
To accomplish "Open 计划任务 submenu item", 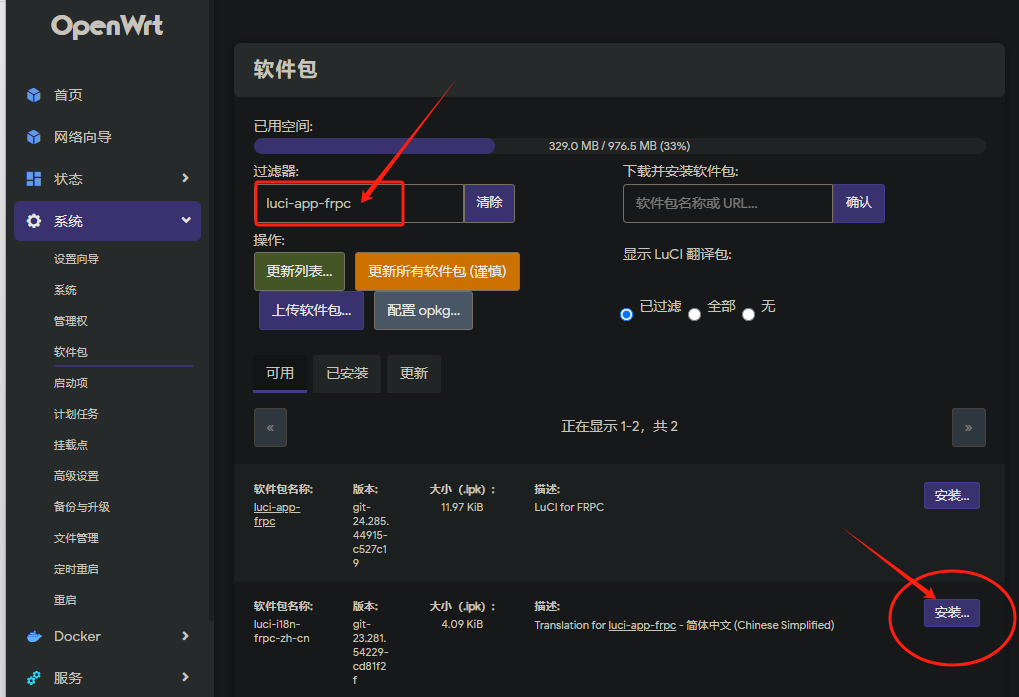I will coord(76,414).
